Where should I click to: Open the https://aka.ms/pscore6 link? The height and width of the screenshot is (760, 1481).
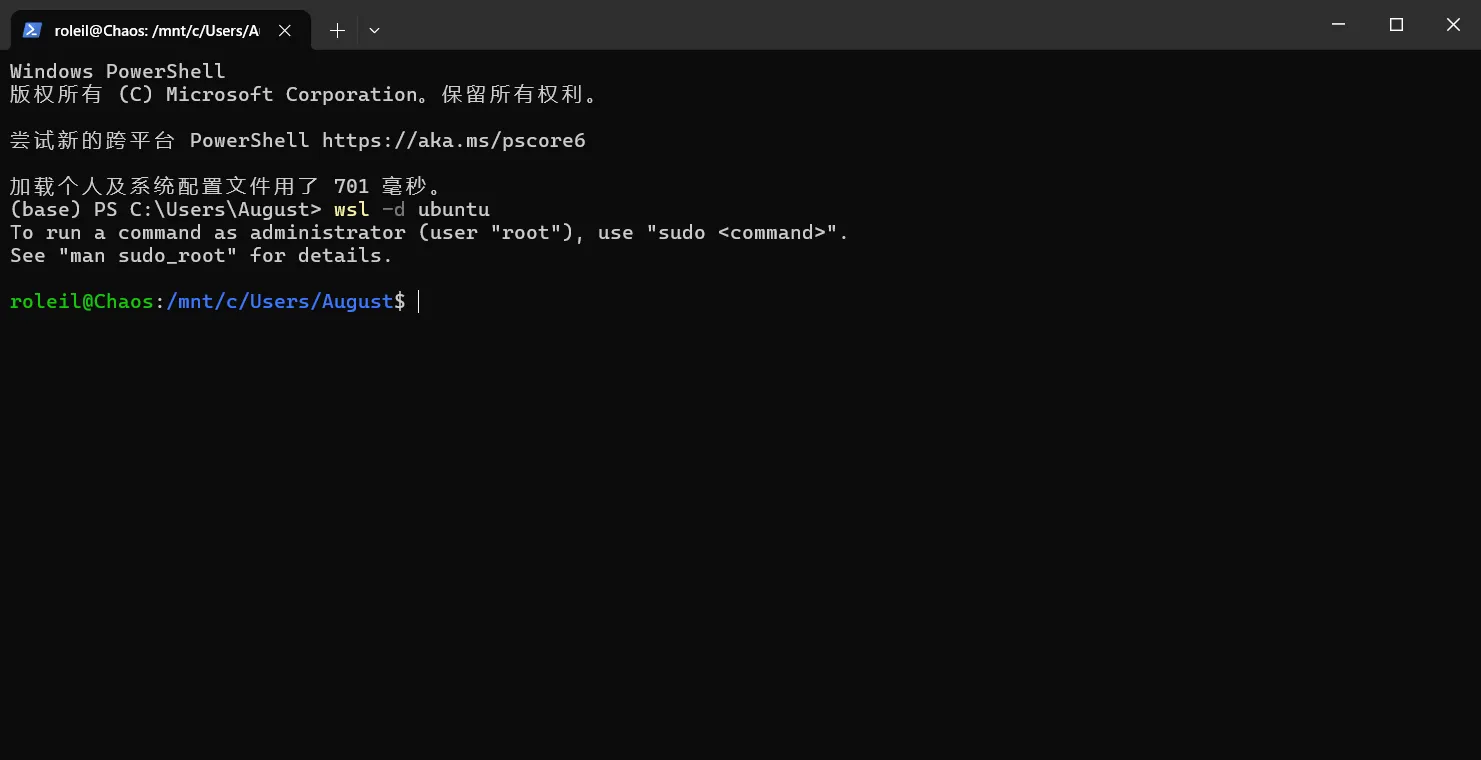pyautogui.click(x=453, y=140)
